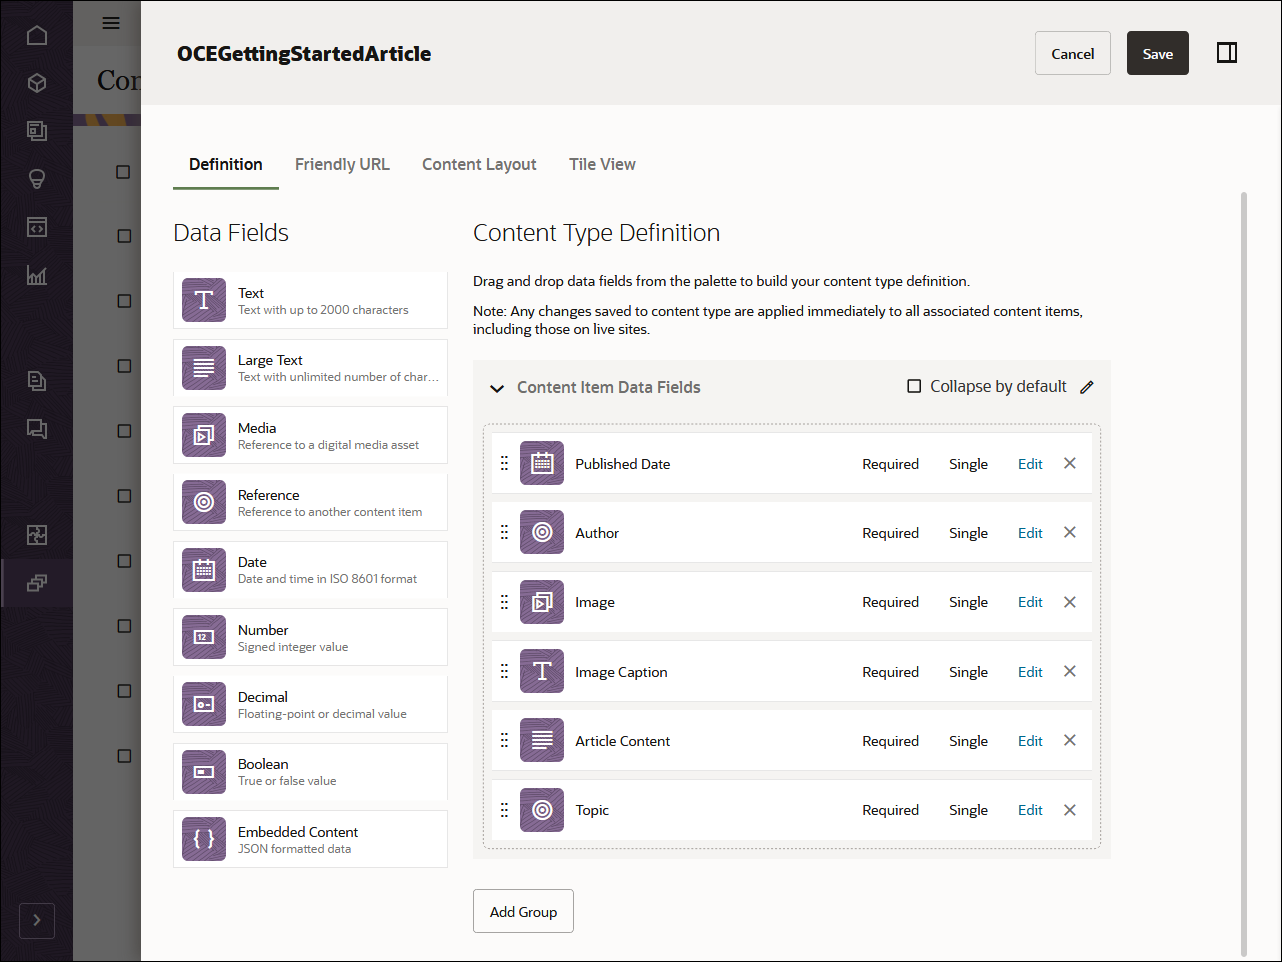Save the OCEGettingStartedArticle content type
This screenshot has height=962, width=1282.
[x=1157, y=53]
